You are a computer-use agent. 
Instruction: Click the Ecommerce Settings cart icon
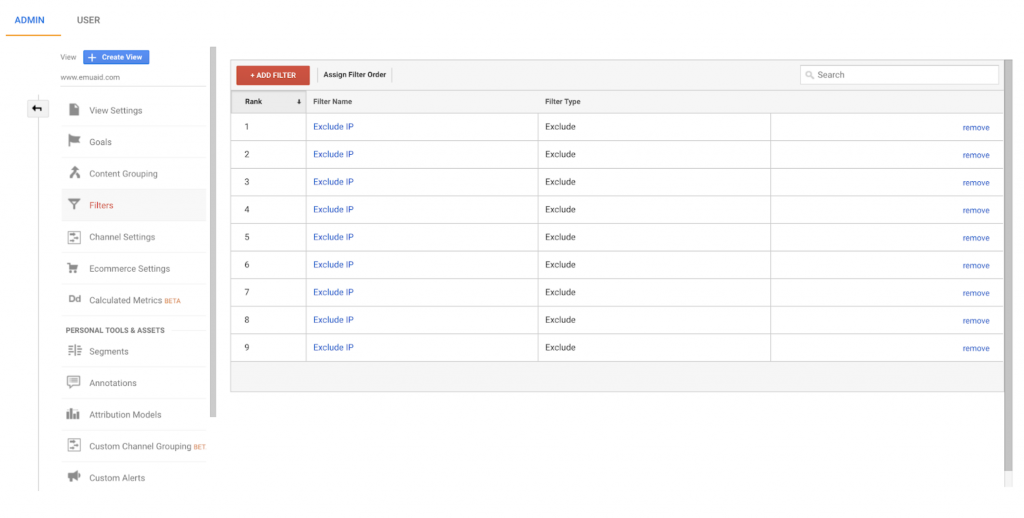(74, 268)
